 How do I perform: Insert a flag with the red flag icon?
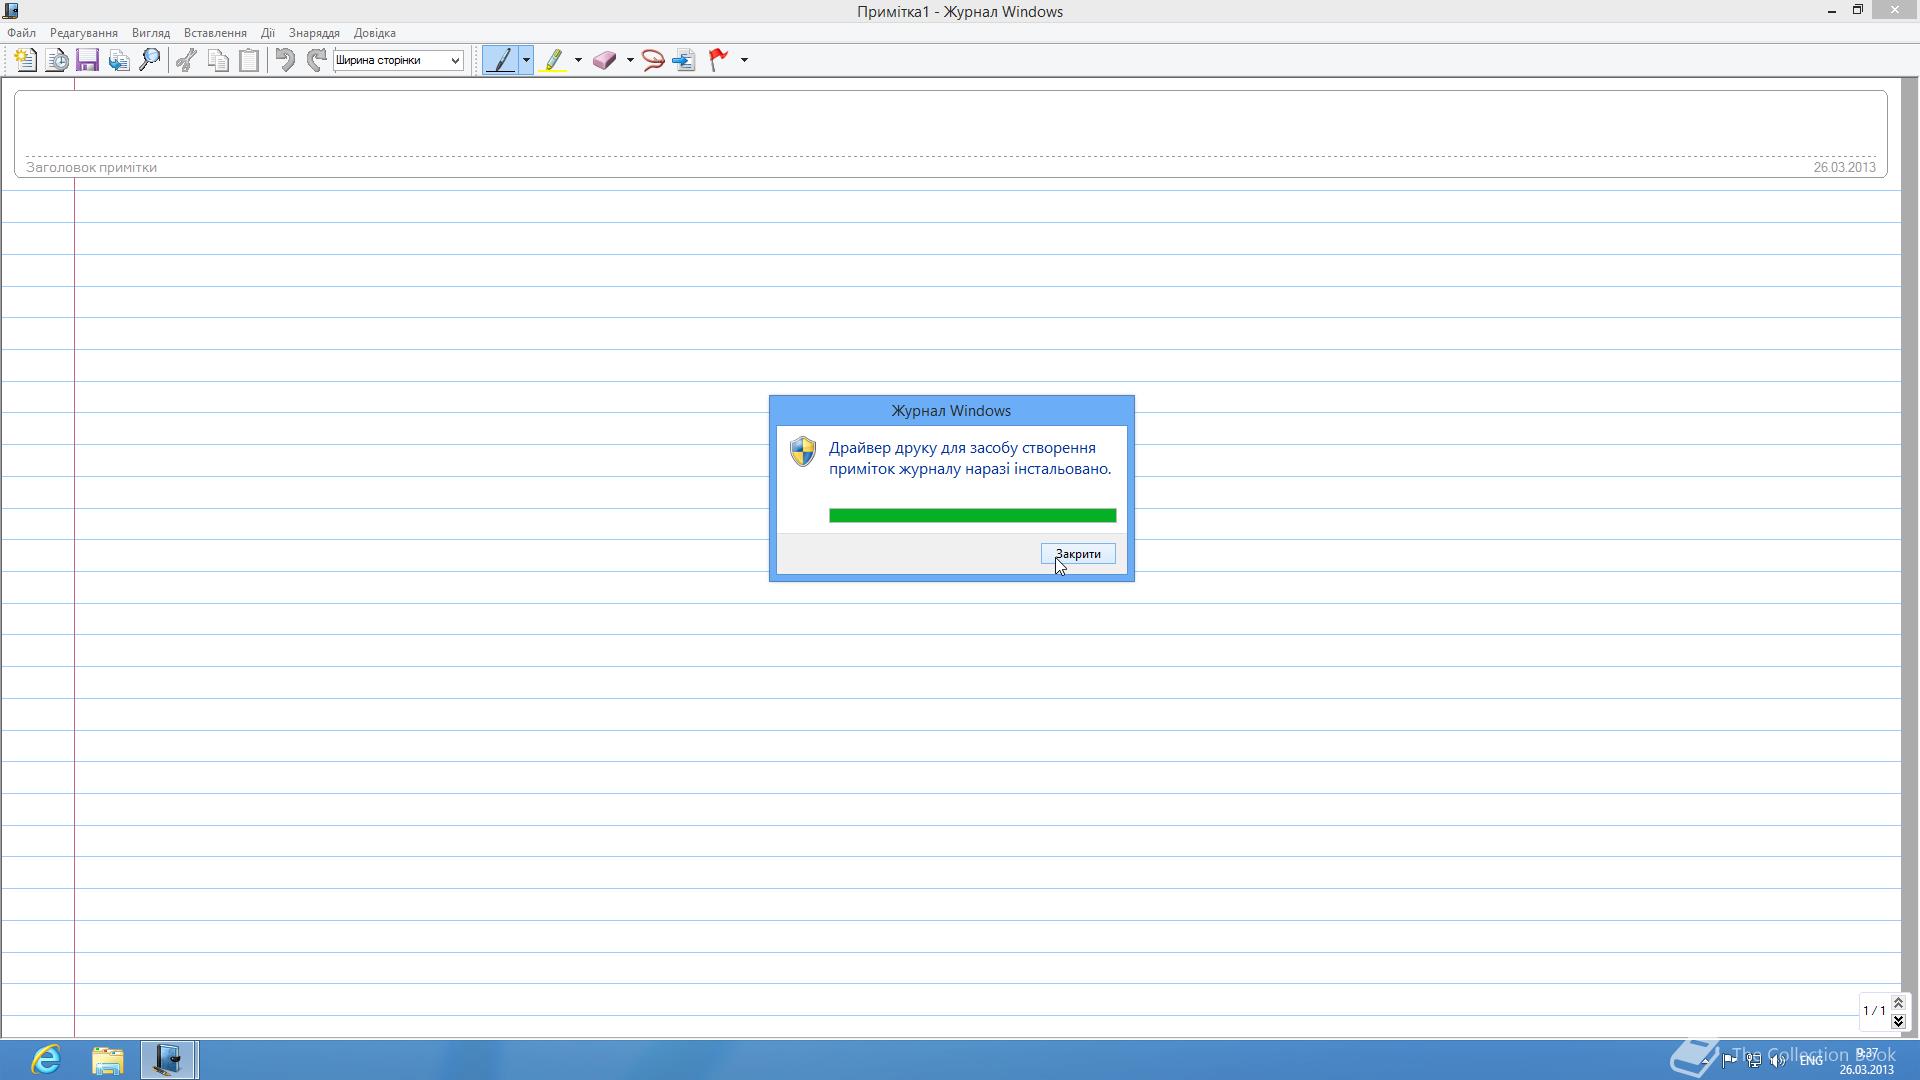coord(718,60)
